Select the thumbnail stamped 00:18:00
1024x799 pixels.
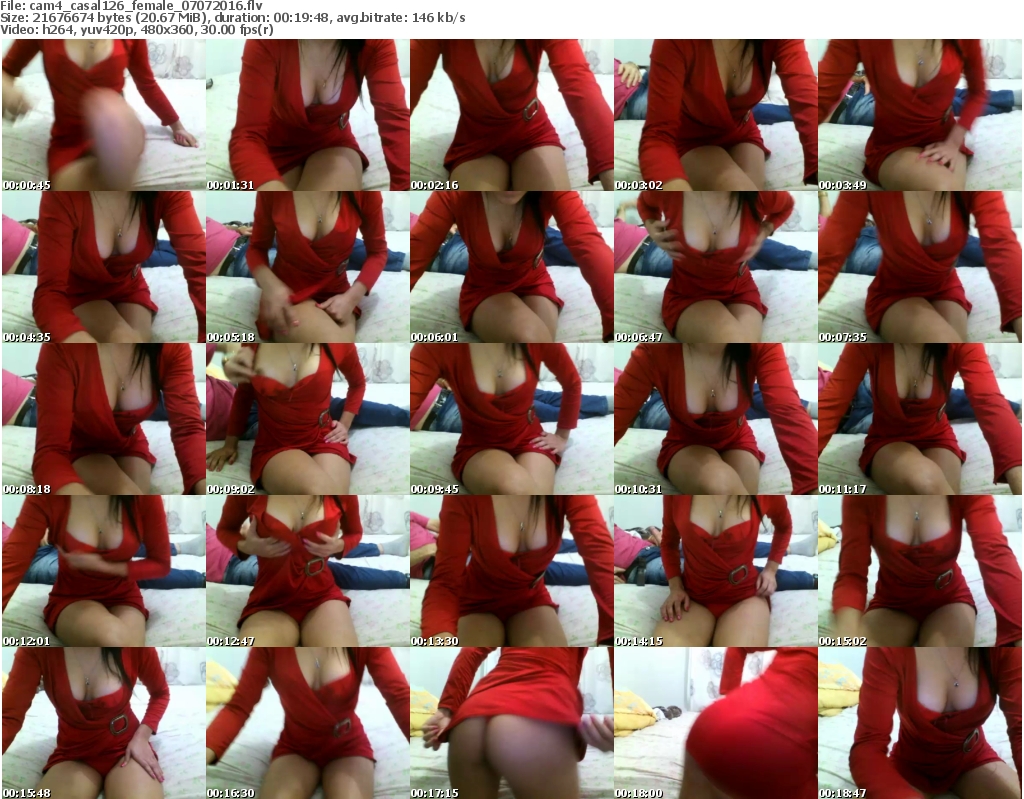(716, 723)
